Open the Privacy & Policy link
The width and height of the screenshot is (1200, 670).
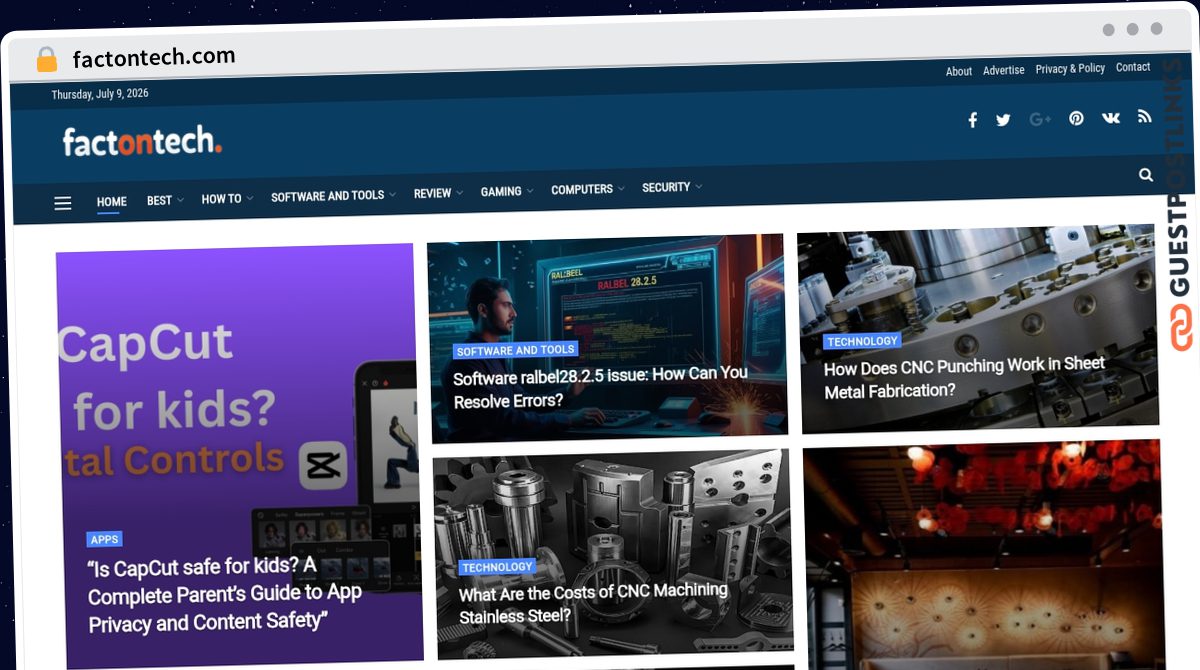(x=1070, y=68)
